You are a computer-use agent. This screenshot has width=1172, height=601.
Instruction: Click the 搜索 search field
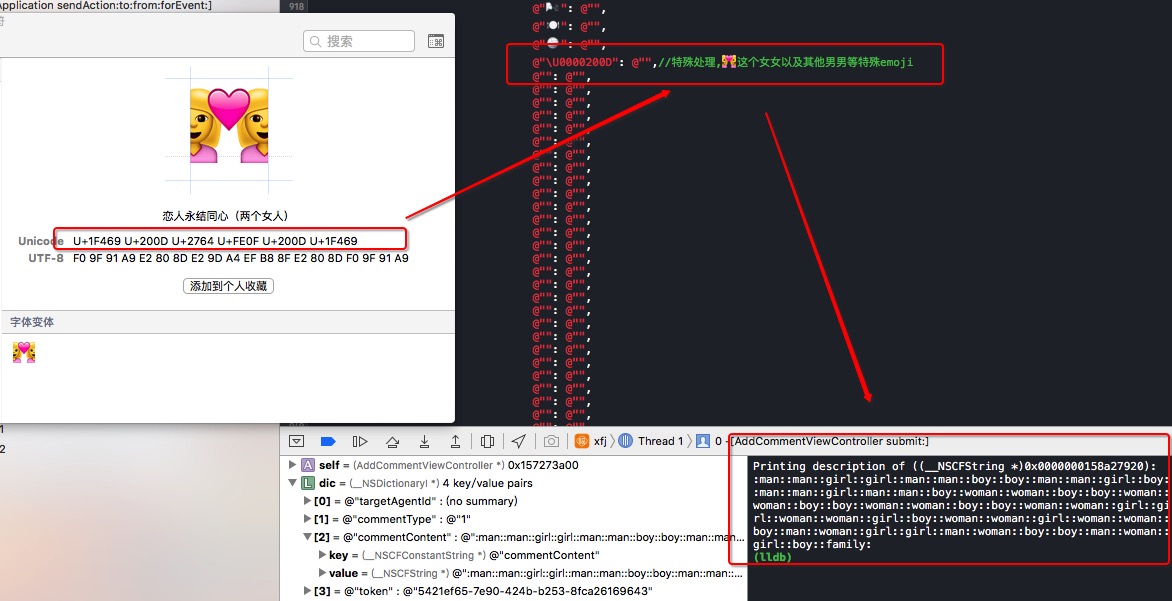point(359,41)
